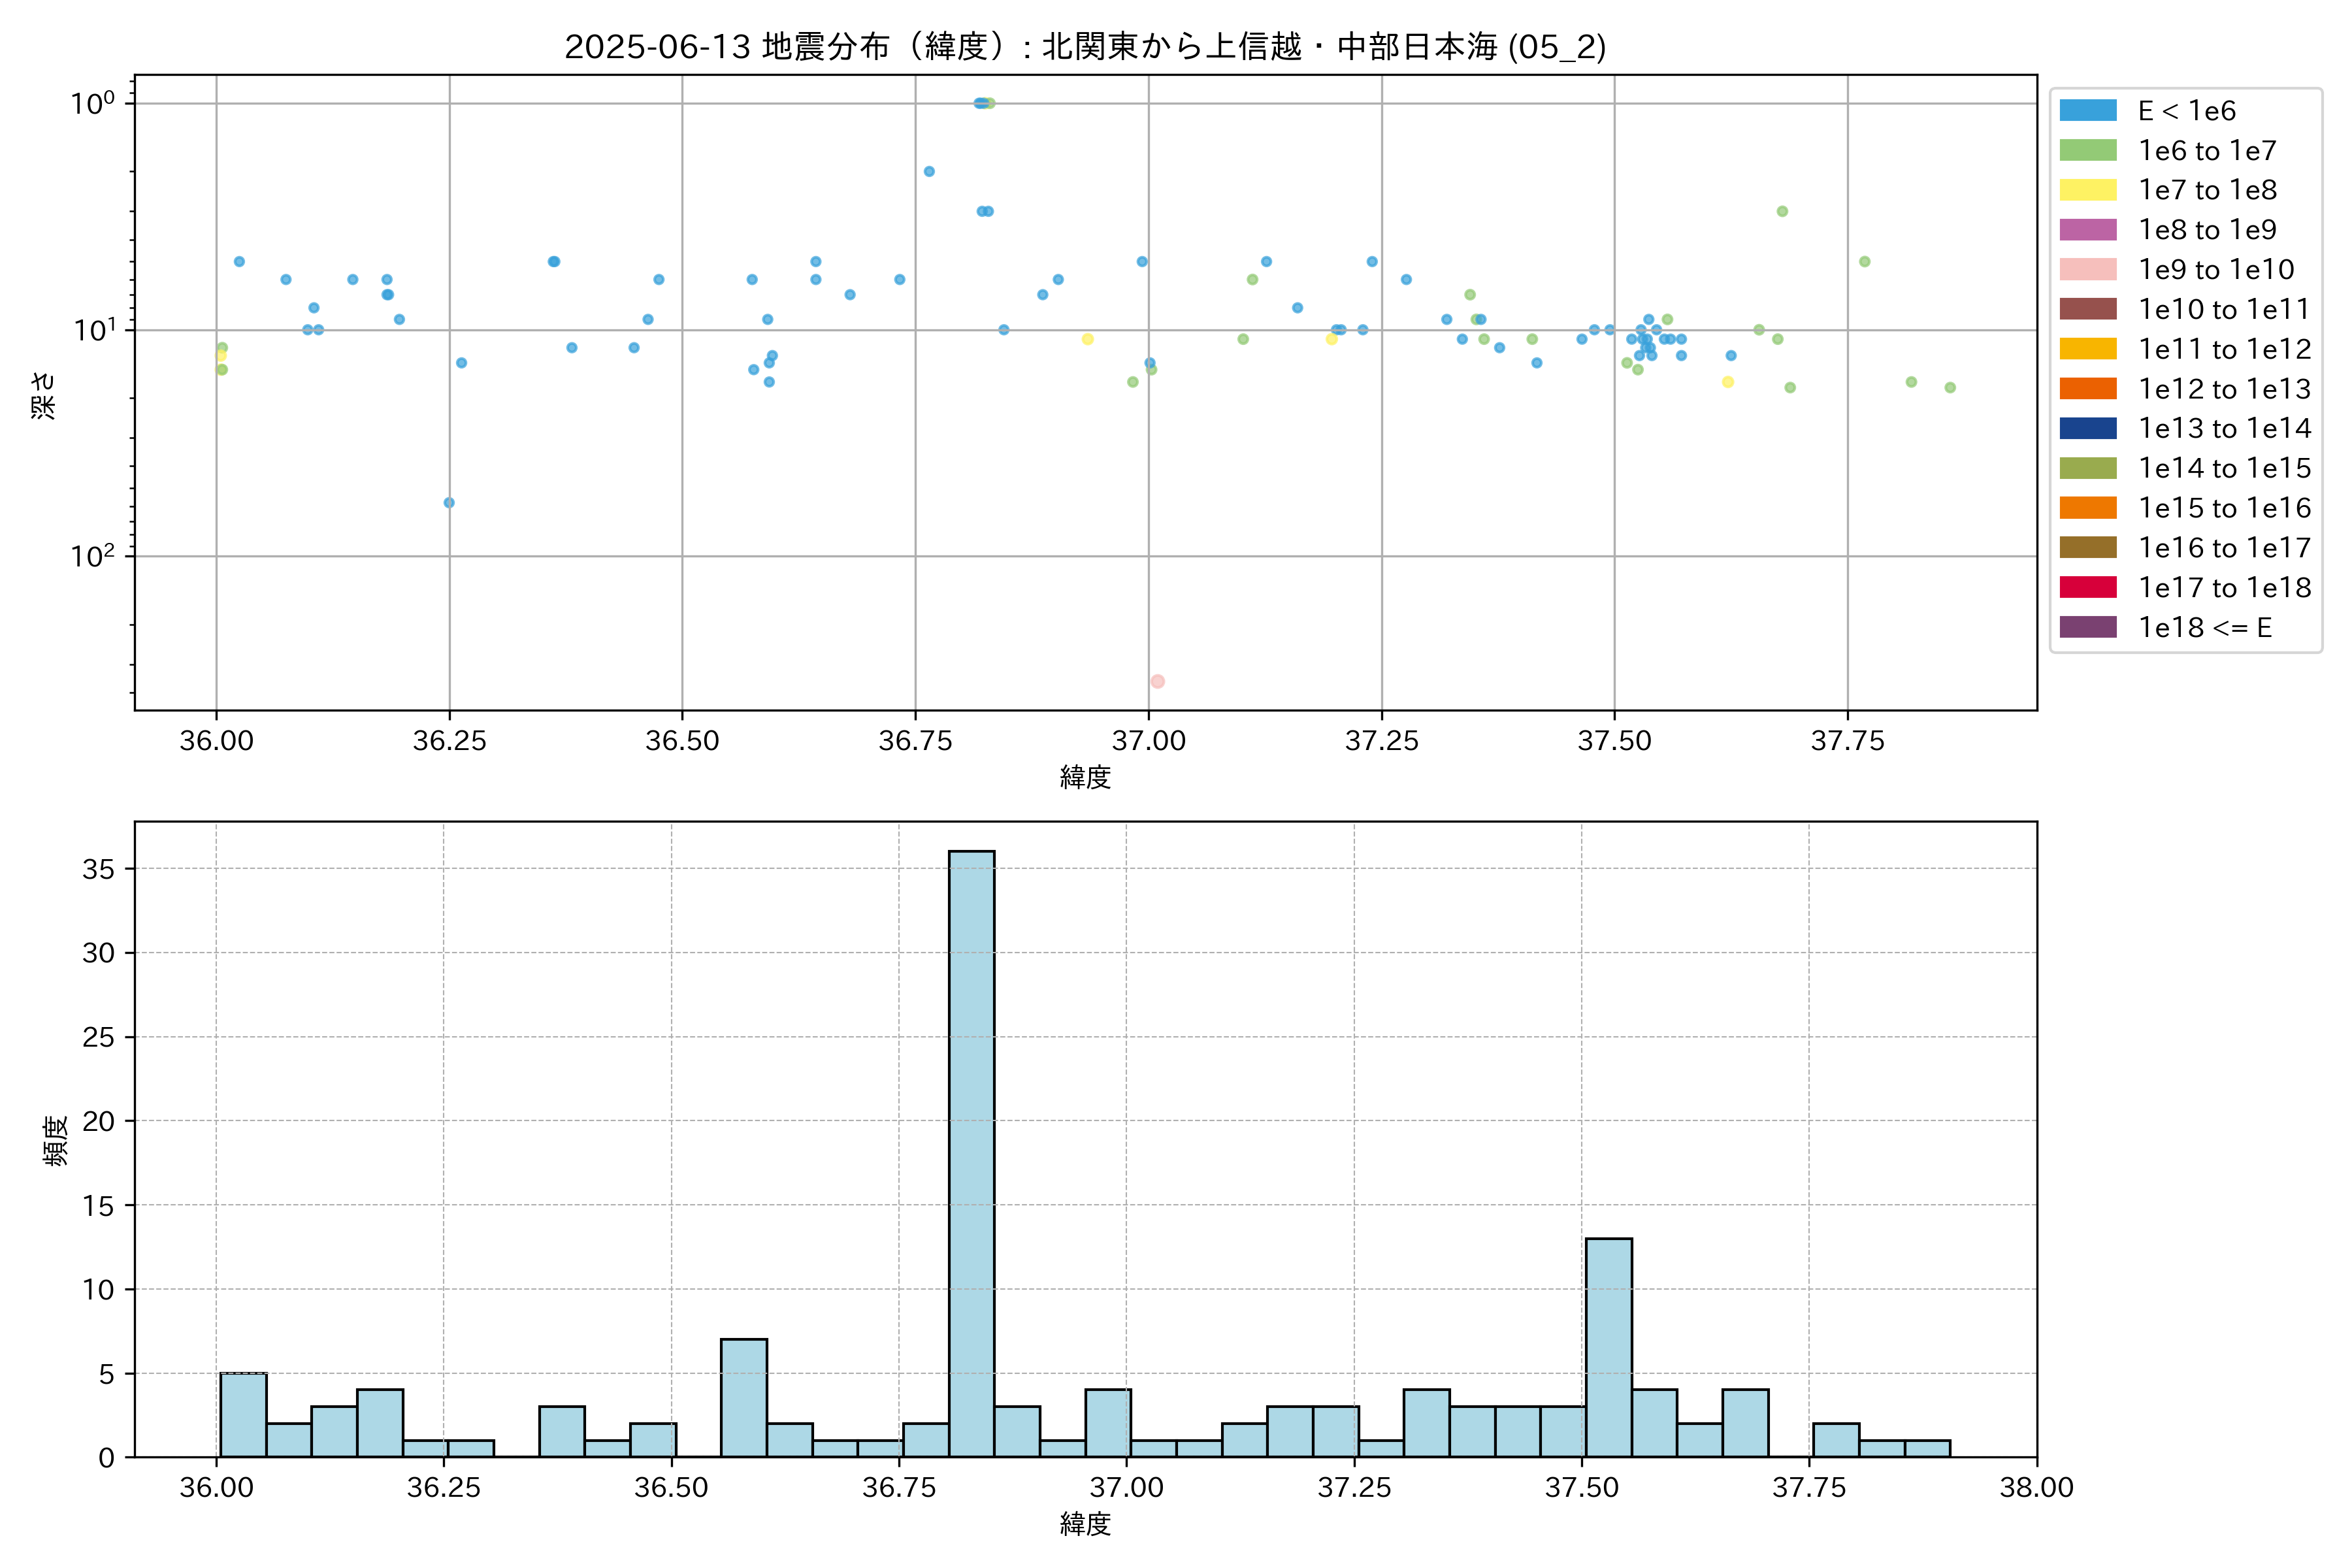Click the yellow 1e7 to 1e8 swatch
The height and width of the screenshot is (1568, 2352).
pyautogui.click(x=2087, y=190)
